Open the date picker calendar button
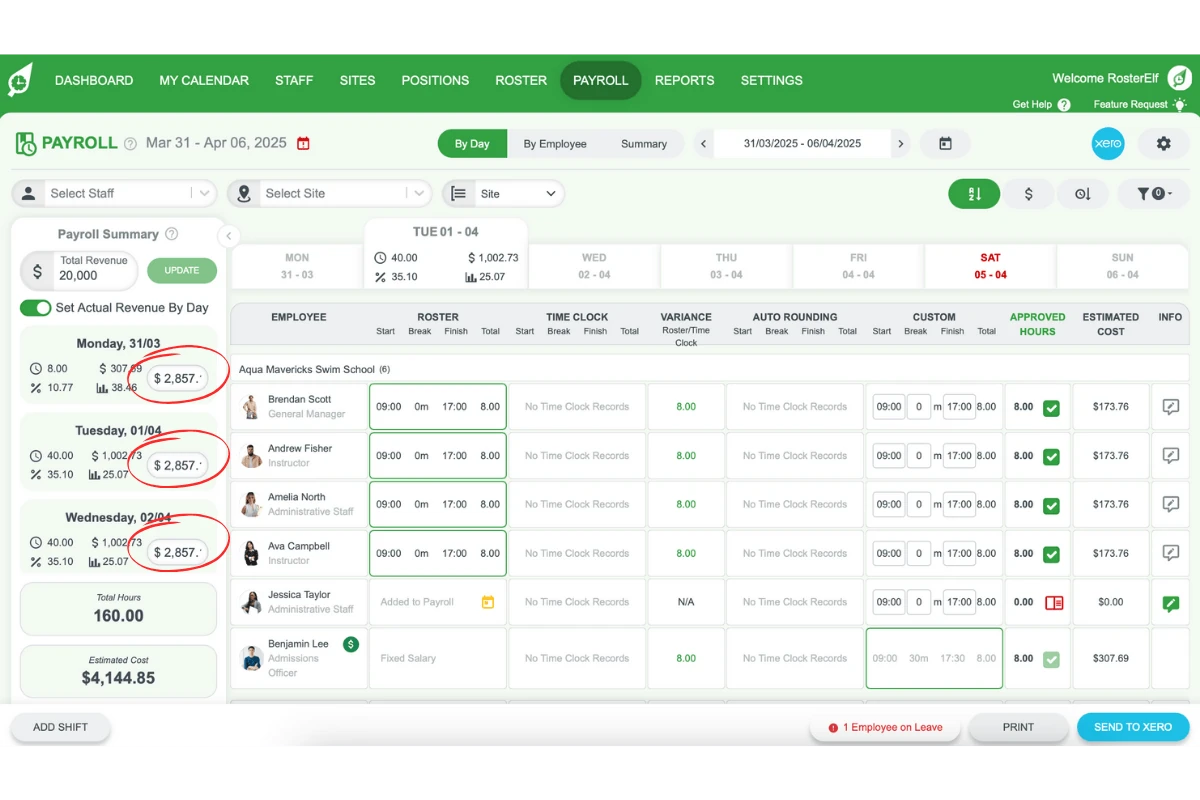Viewport: 1200px width, 800px height. 945,144
